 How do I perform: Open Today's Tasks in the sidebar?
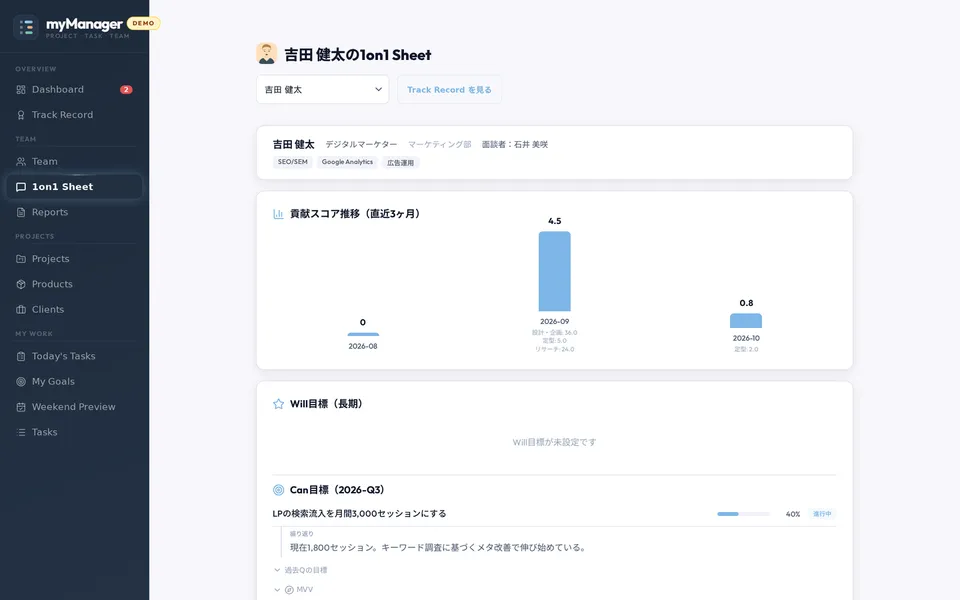[x=74, y=356]
